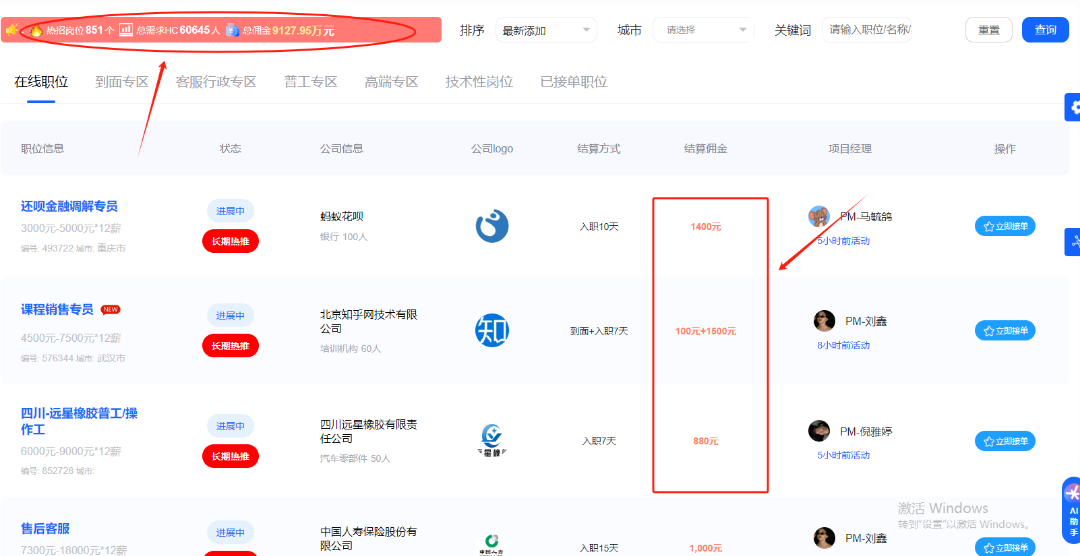Click the 1,000元 commission value
The height and width of the screenshot is (556, 1080).
tap(706, 548)
